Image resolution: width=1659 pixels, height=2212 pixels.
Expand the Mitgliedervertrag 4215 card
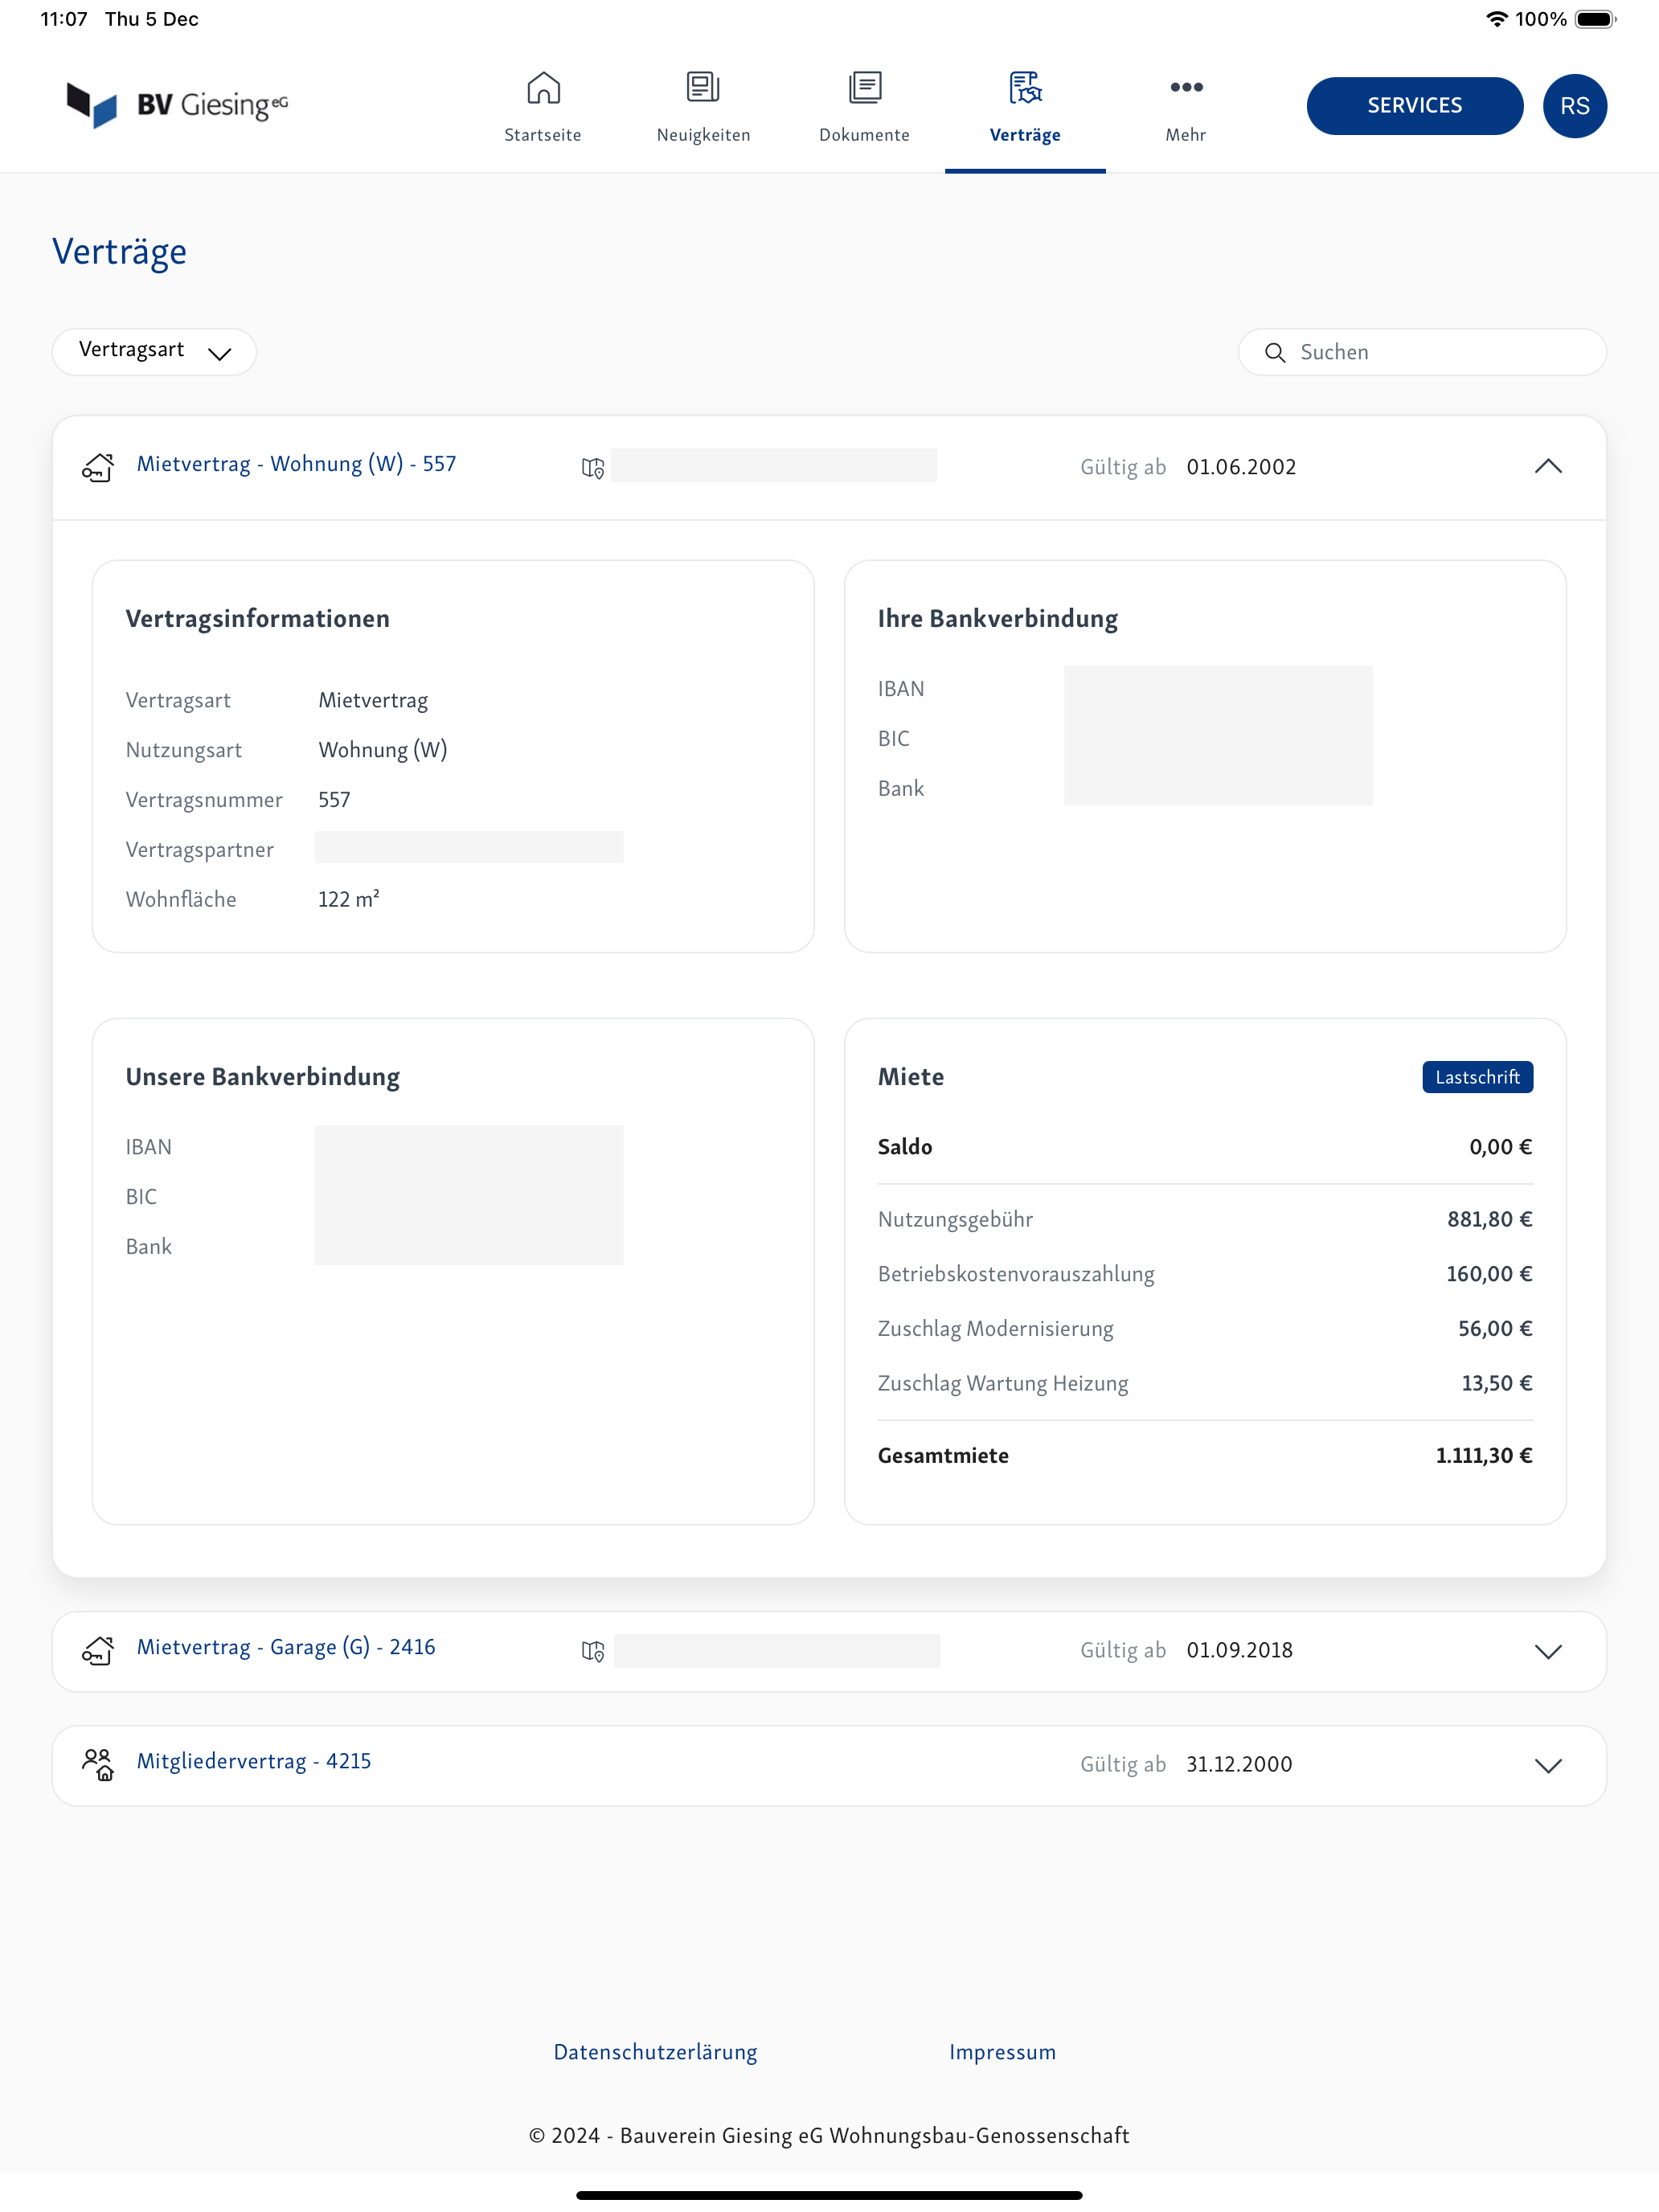pyautogui.click(x=1547, y=1766)
